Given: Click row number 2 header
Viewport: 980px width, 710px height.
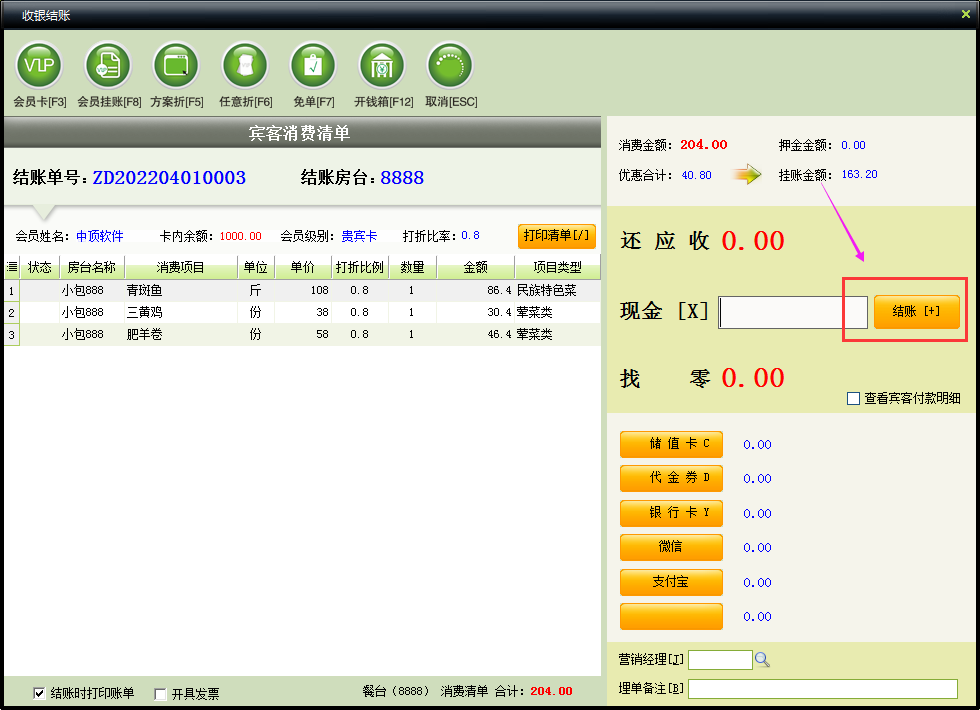Looking at the screenshot, I should point(12,312).
